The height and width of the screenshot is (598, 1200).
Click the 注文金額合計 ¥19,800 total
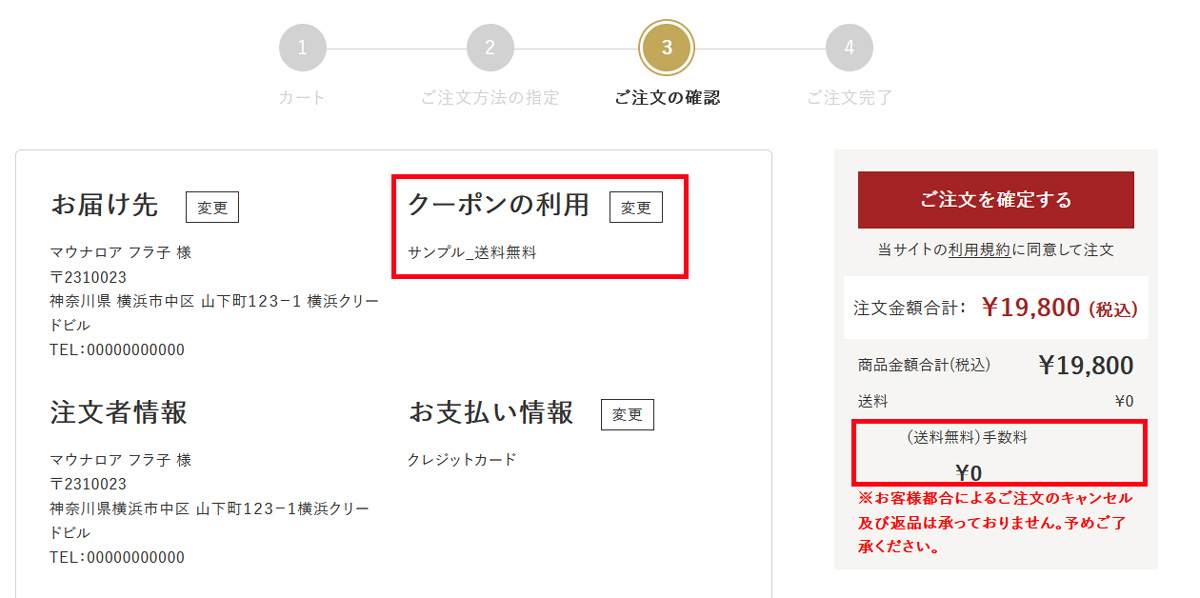click(996, 307)
